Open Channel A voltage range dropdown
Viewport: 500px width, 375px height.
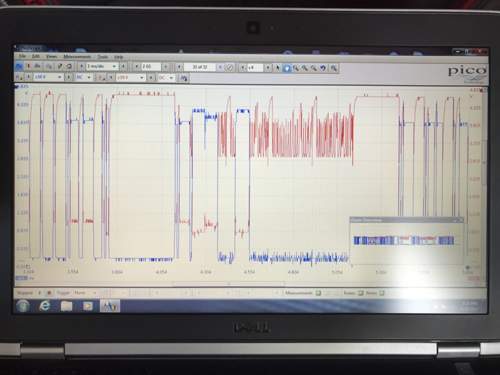[x=49, y=77]
